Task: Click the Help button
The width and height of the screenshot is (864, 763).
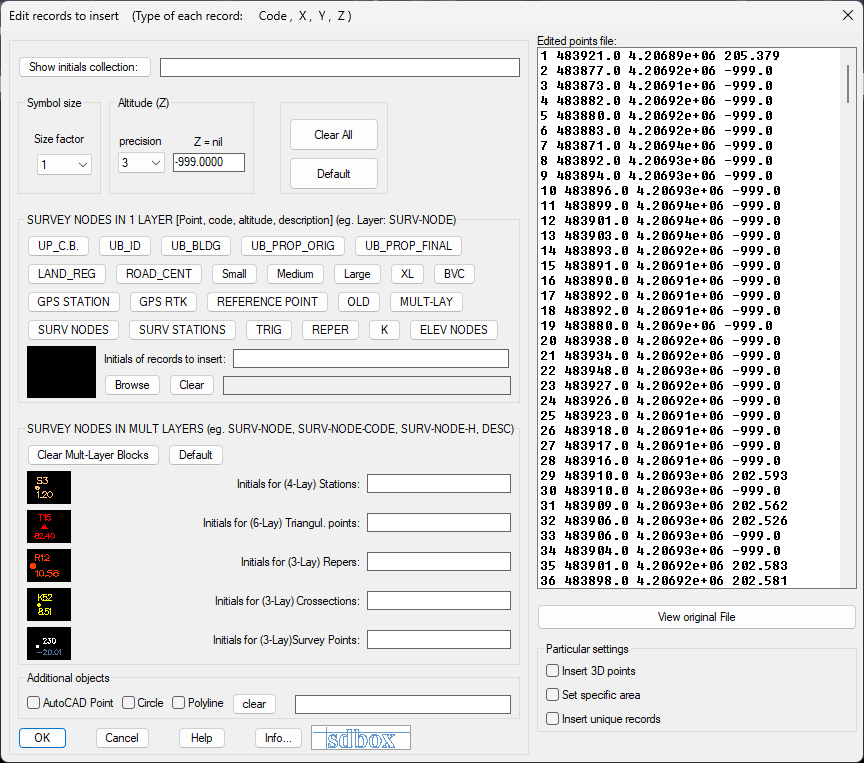Action: click(x=202, y=738)
